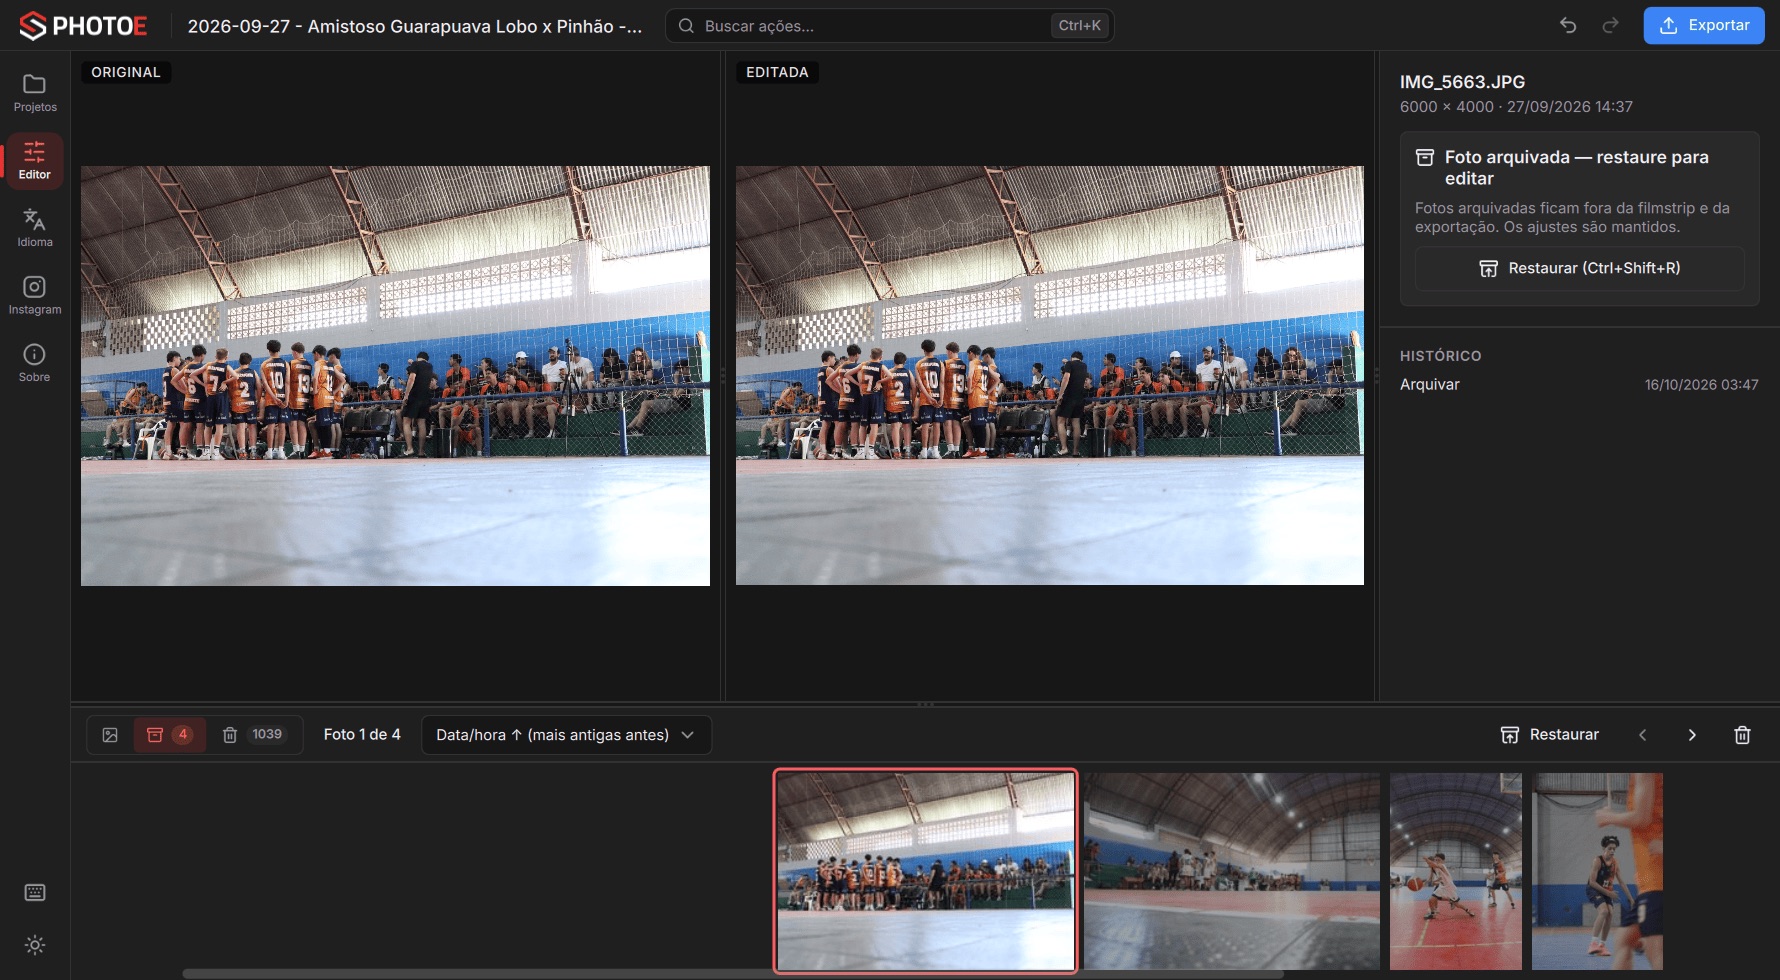The image size is (1780, 980).
Task: Show keyboard shortcuts icon in sidebar
Action: tap(35, 893)
